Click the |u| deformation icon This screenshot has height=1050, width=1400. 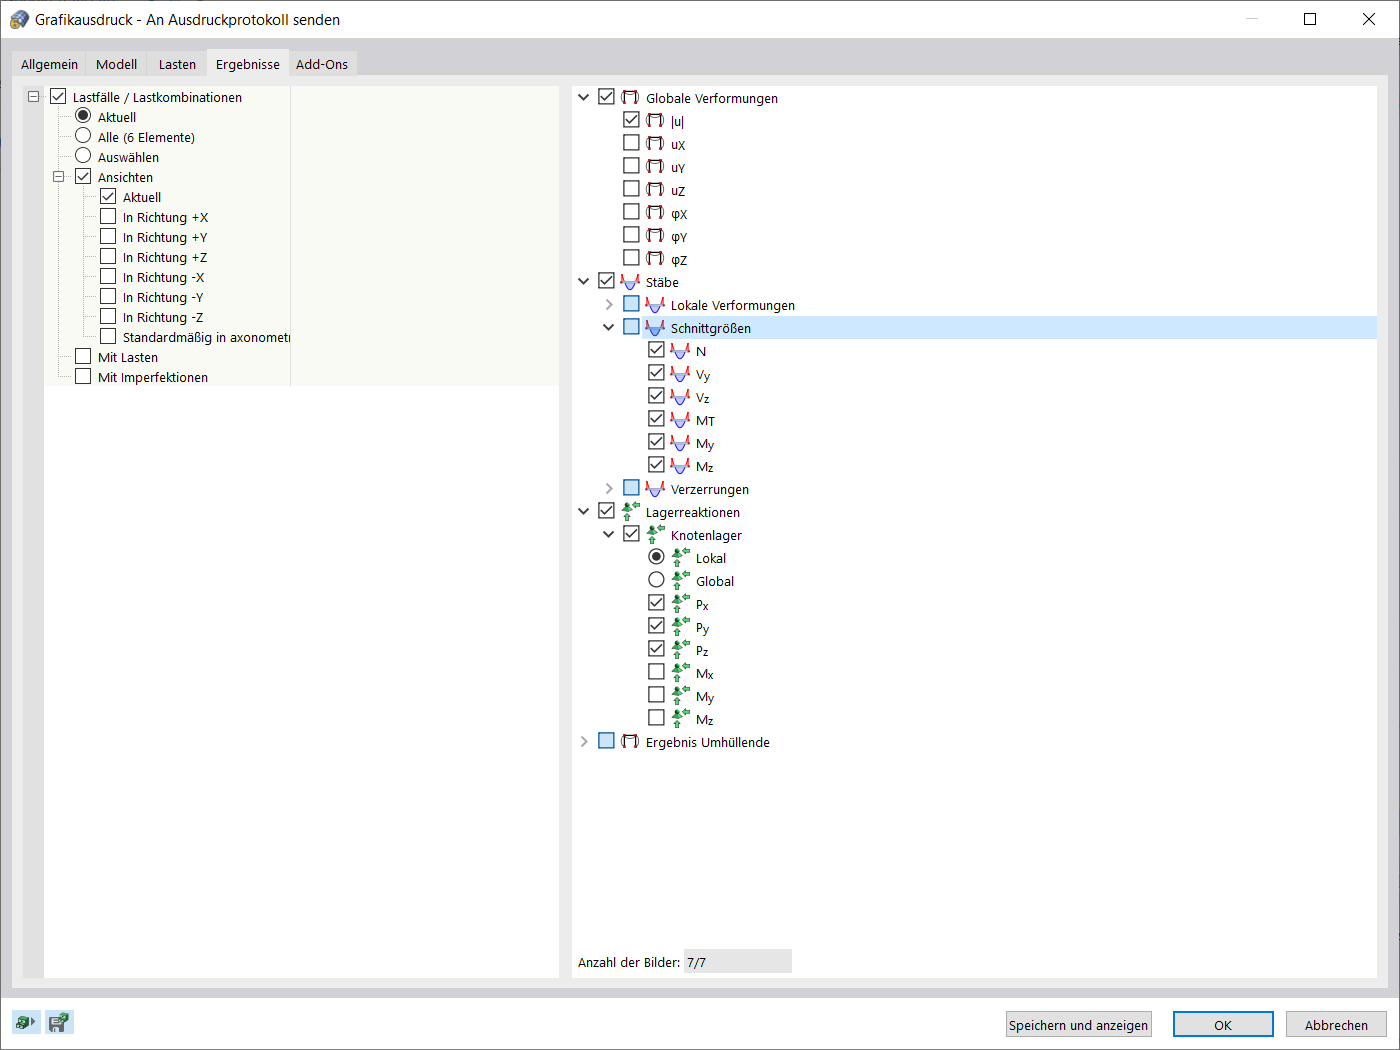[655, 120]
